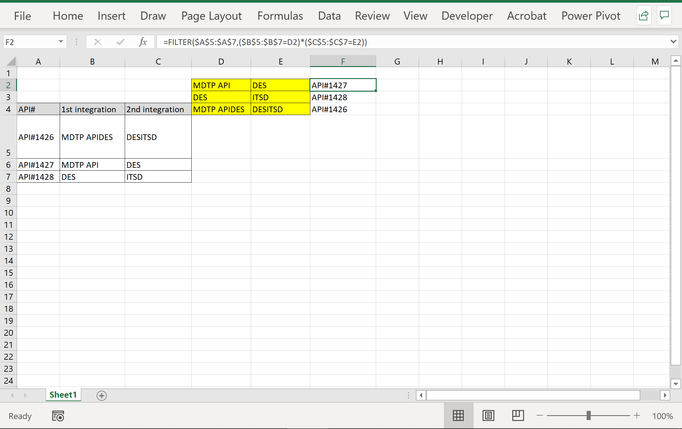Open the Comments icon in ribbon
Image resolution: width=682 pixels, height=429 pixels.
coord(664,16)
